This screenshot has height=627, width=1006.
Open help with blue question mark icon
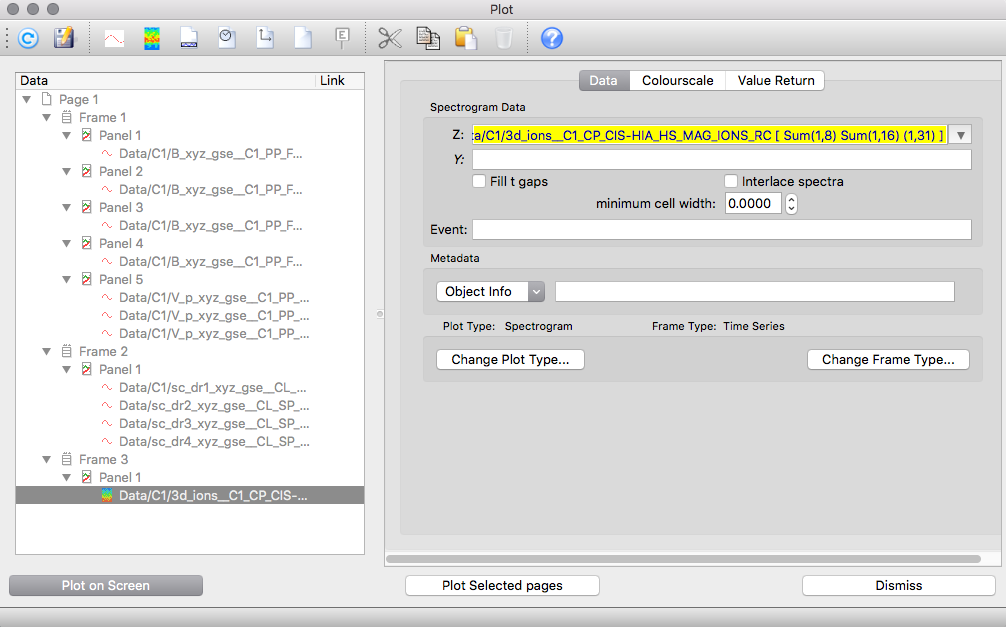pos(552,38)
